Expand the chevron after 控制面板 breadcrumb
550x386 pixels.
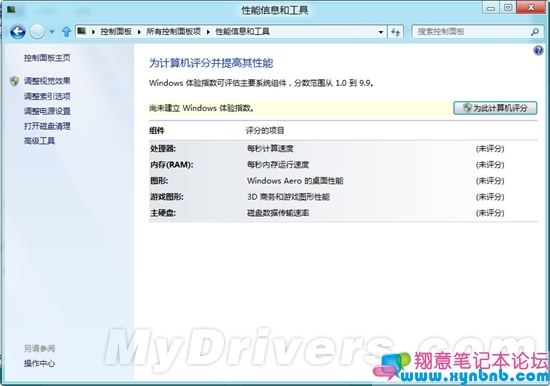[139, 32]
